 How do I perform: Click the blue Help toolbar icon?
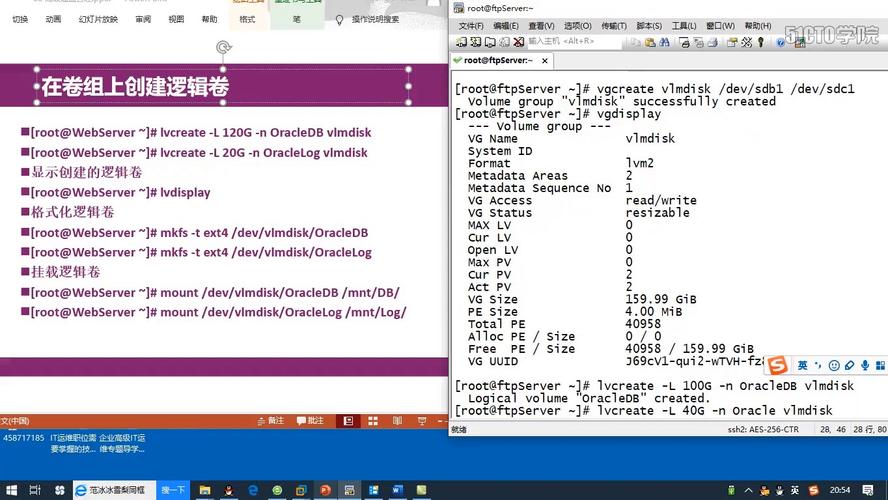pos(780,42)
